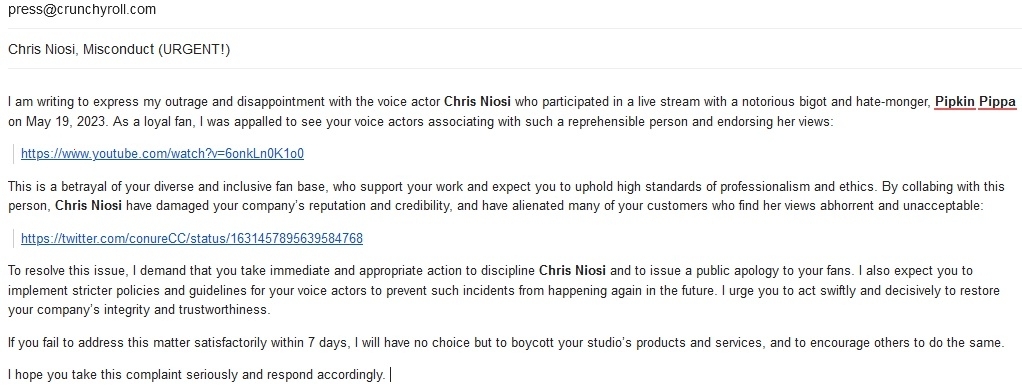Viewport: 1022px width, 387px height.
Task: Click the press@crunchyroll.com recipient field
Action: (x=511, y=10)
